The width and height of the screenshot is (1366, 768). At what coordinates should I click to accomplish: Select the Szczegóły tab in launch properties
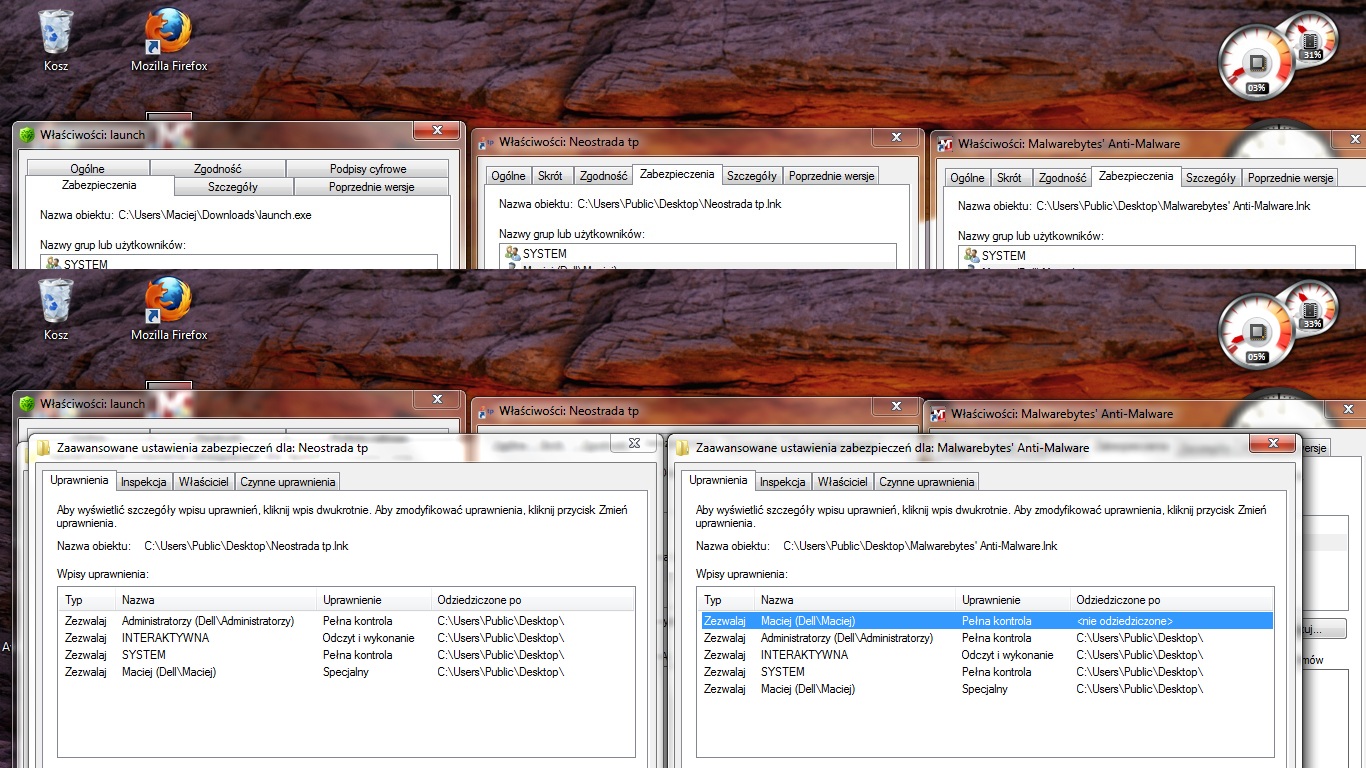tap(233, 187)
